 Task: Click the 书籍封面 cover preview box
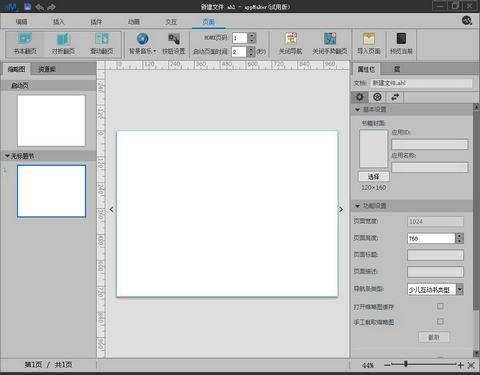(x=373, y=149)
